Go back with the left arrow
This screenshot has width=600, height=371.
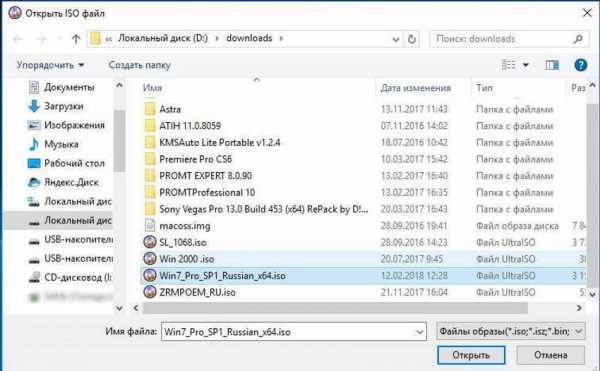[x=18, y=39]
